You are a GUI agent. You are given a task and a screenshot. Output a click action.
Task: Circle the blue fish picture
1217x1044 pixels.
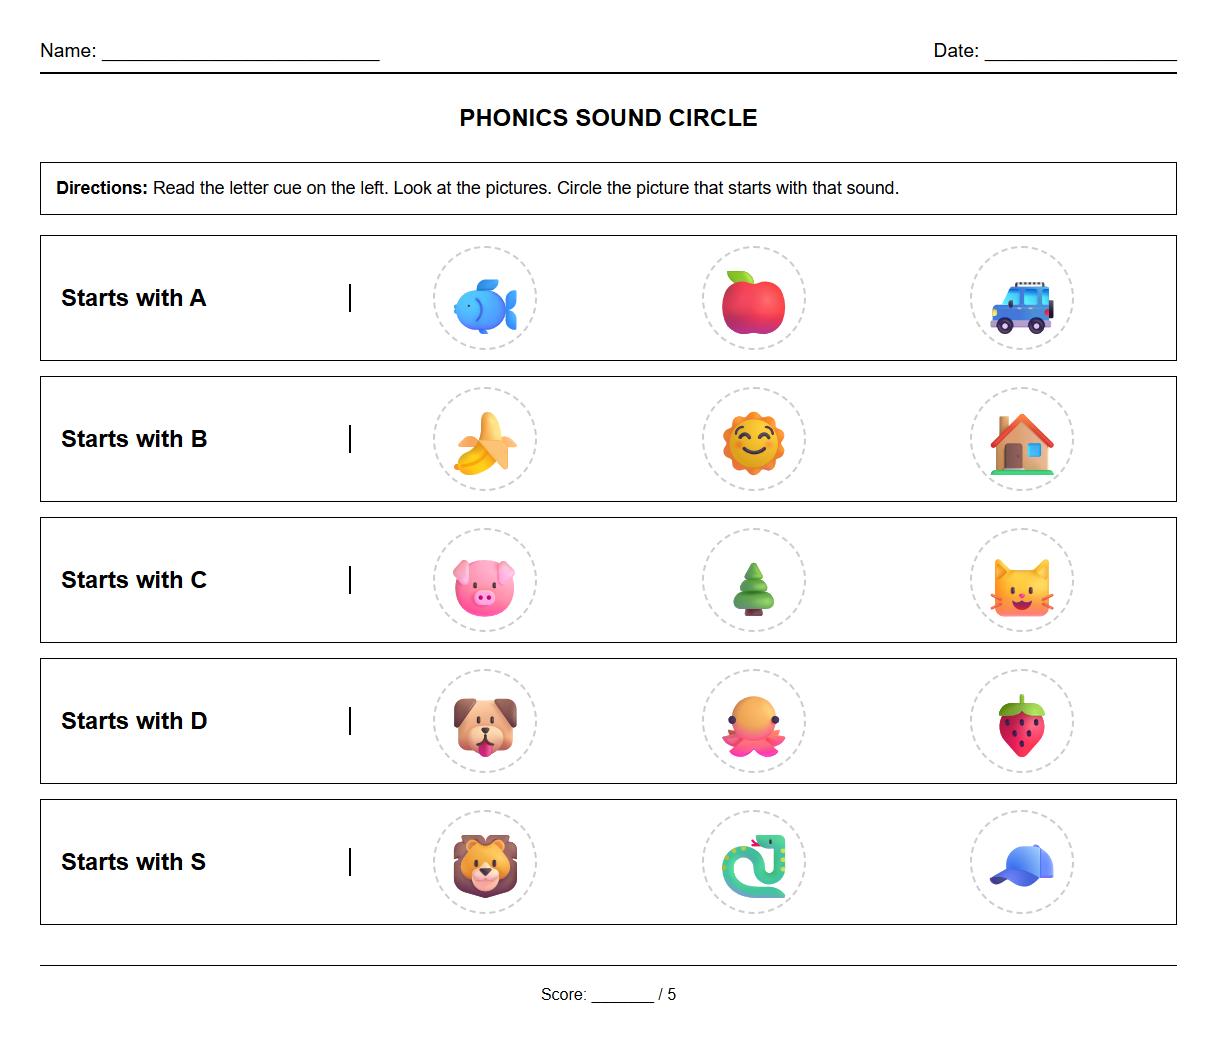(485, 299)
